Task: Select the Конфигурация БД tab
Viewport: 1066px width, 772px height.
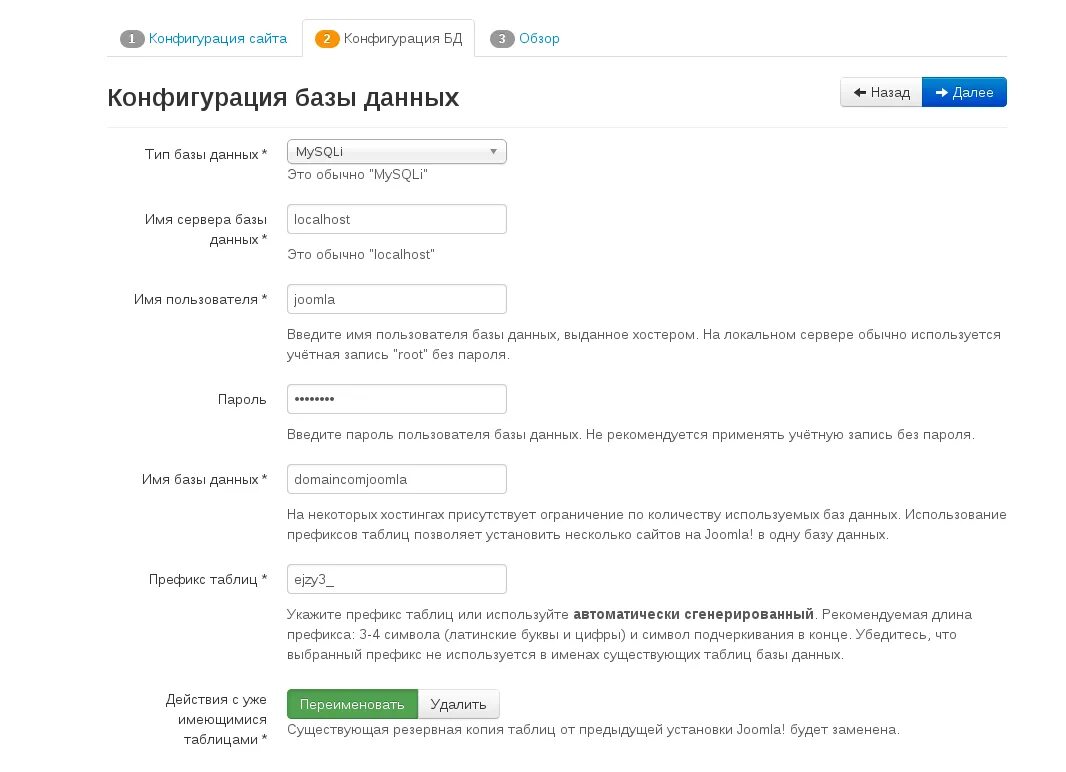Action: tap(402, 39)
